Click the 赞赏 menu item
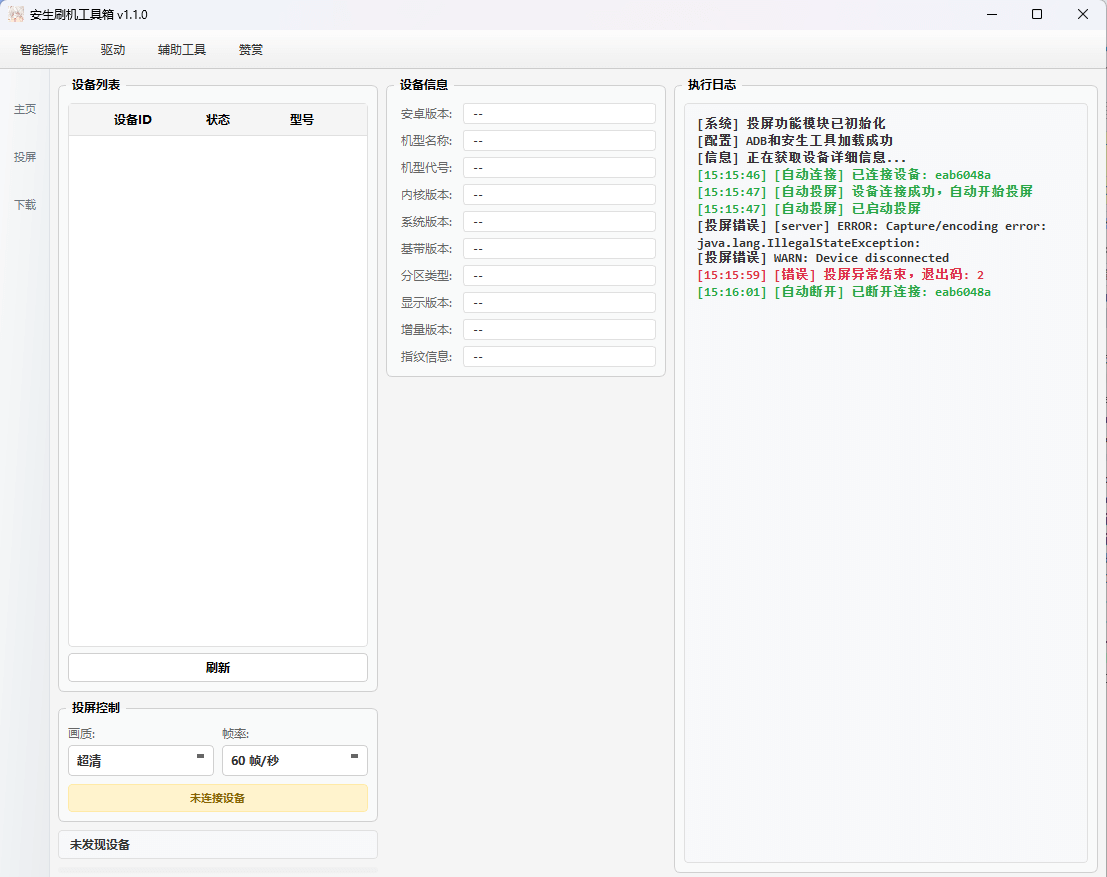 point(250,49)
